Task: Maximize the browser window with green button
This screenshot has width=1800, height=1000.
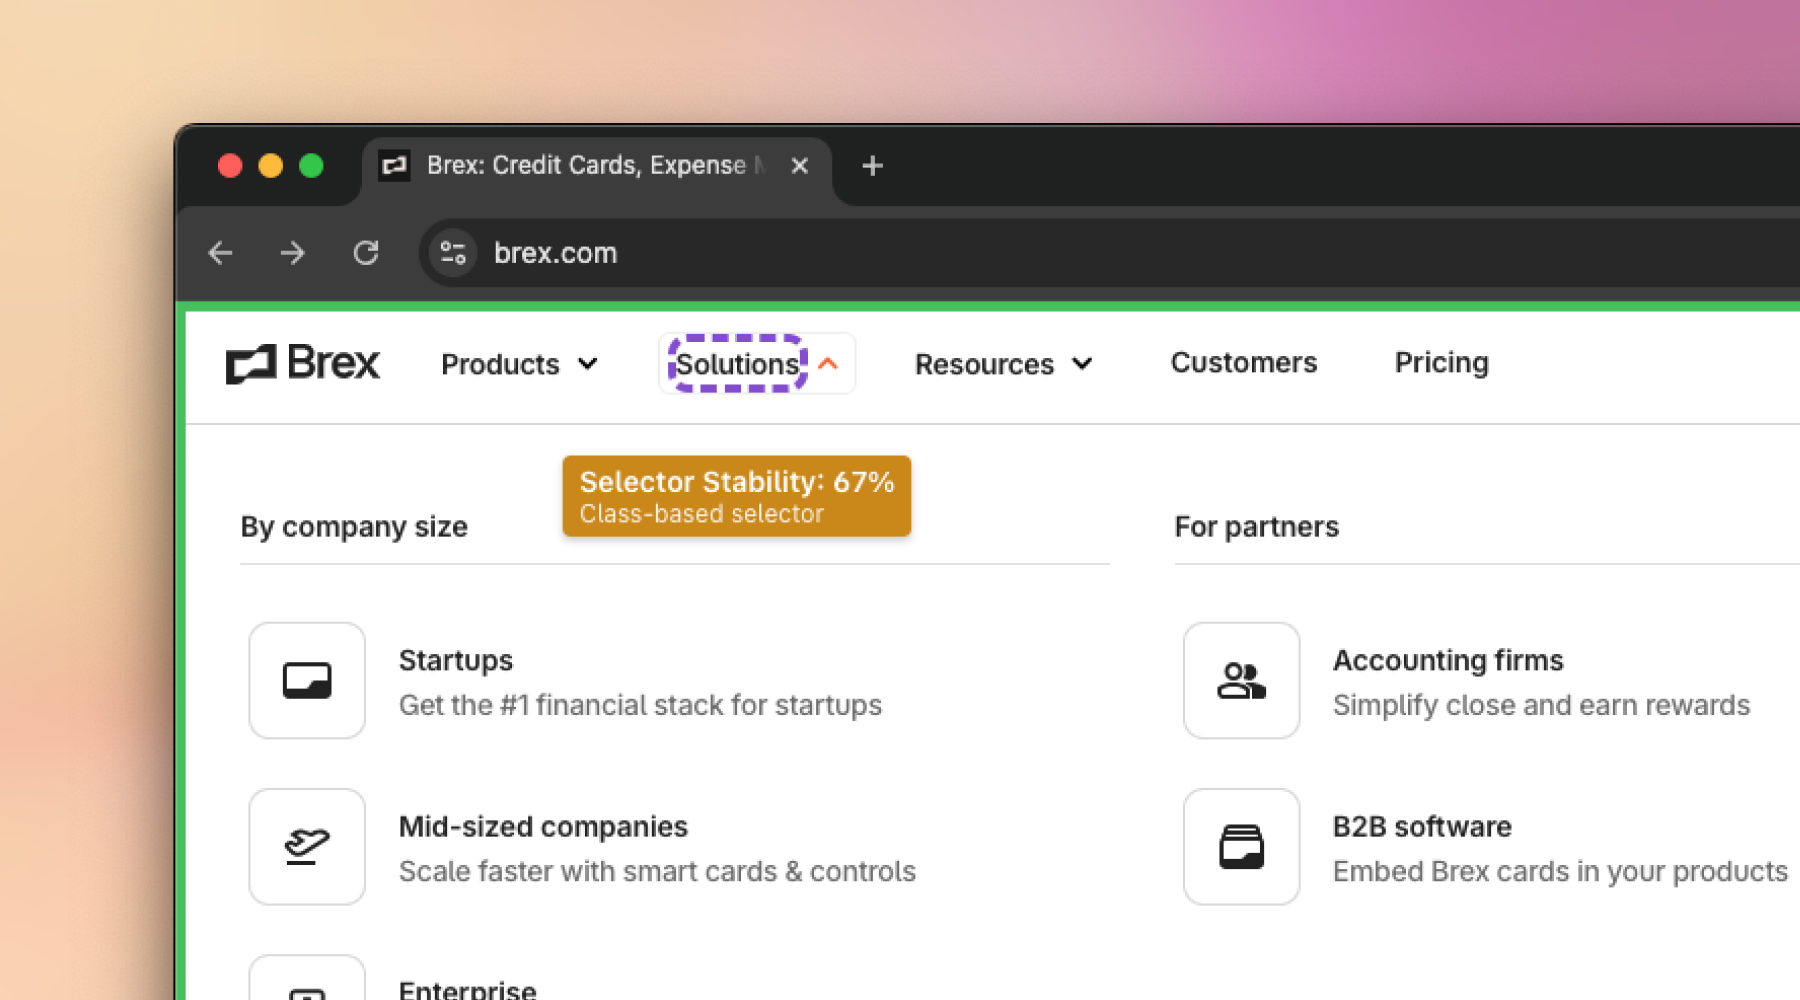Action: tap(311, 165)
